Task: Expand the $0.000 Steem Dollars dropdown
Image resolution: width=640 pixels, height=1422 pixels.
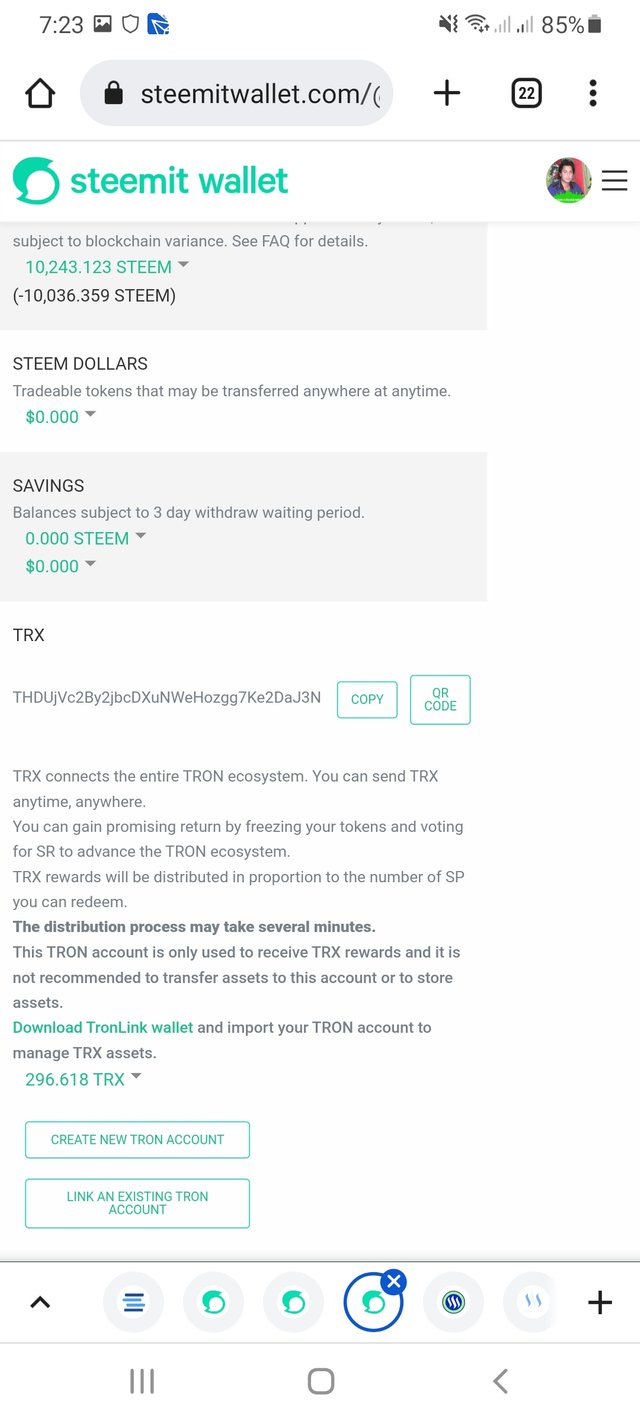Action: pos(60,417)
